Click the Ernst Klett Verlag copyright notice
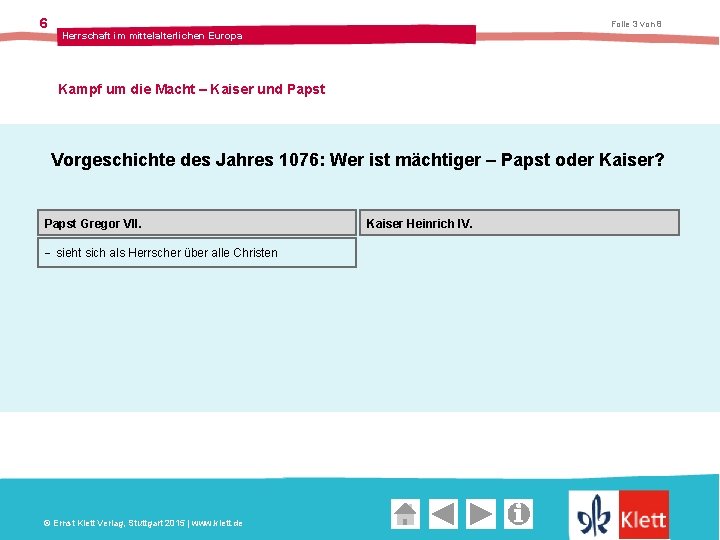The image size is (720, 540). (x=143, y=523)
